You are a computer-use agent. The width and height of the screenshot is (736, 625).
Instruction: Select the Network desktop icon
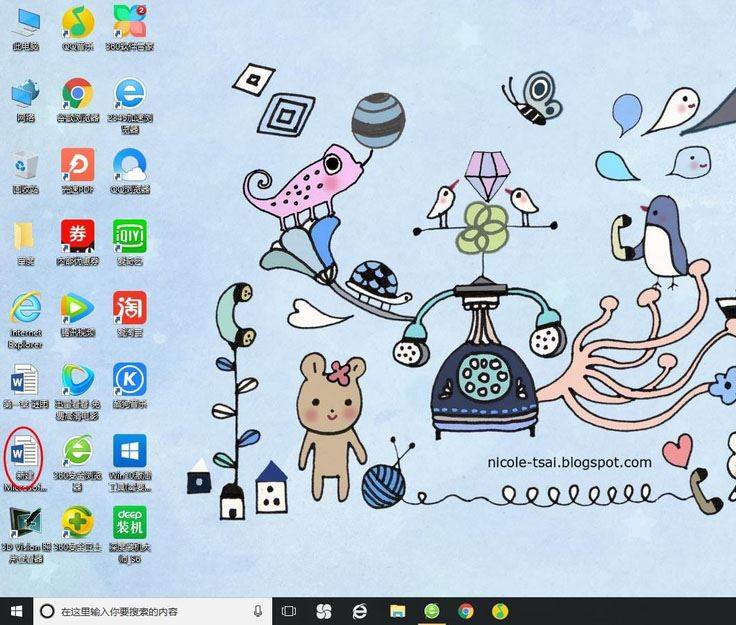(x=26, y=101)
